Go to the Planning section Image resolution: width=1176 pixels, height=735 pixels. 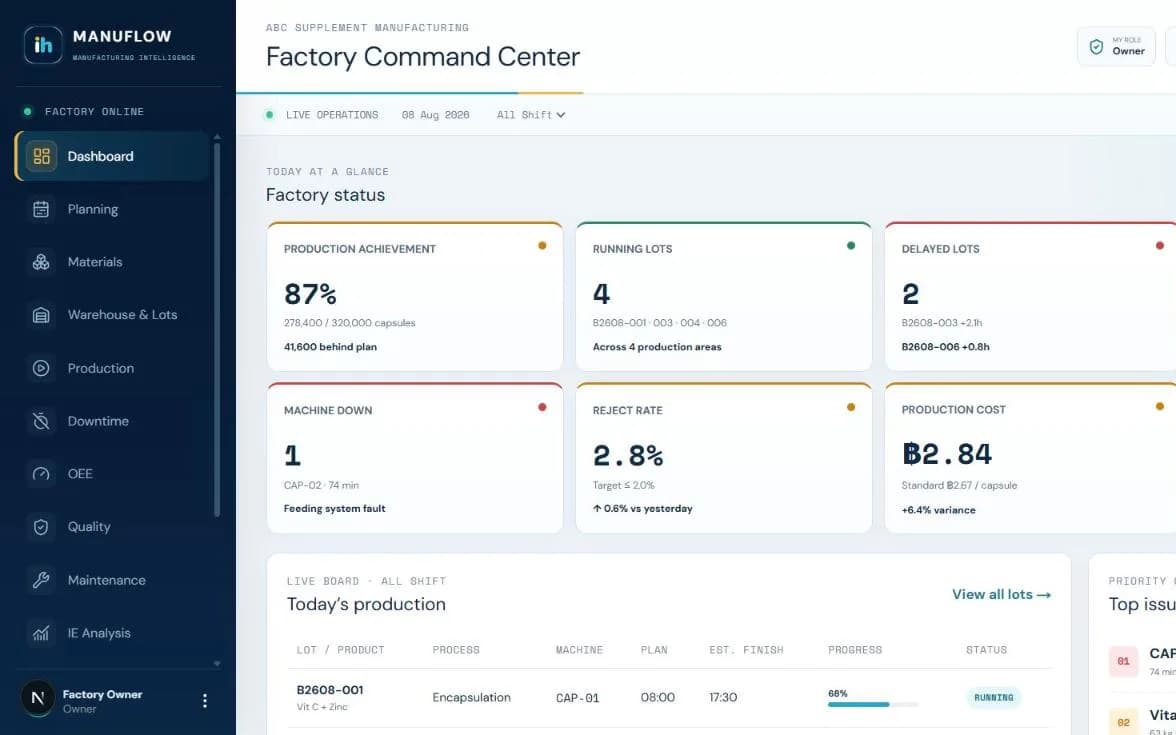click(x=112, y=209)
